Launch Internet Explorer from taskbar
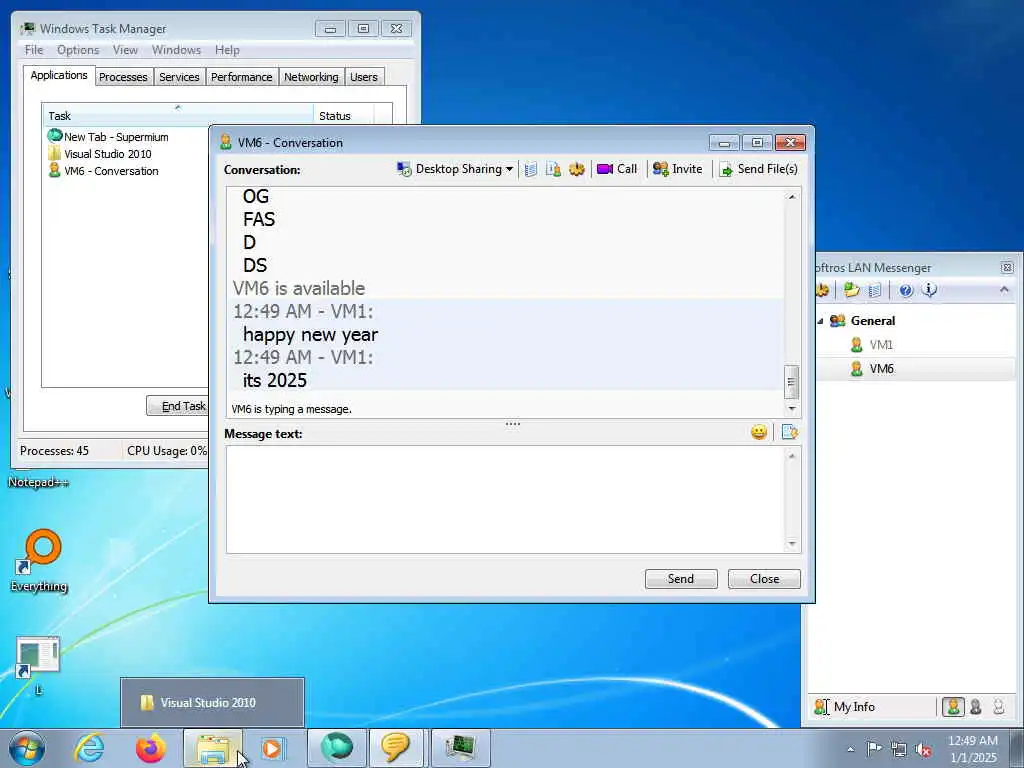The height and width of the screenshot is (768, 1024). [x=89, y=748]
